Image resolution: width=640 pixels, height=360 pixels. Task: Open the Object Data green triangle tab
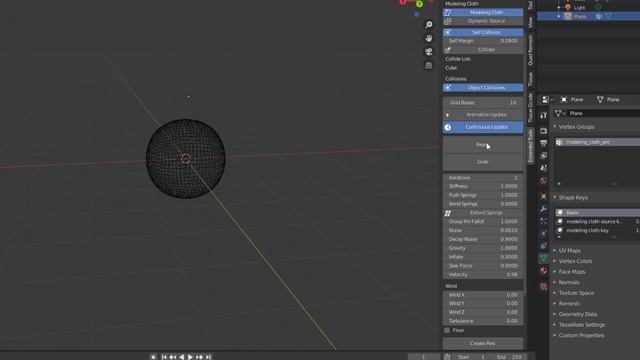pos(543,258)
